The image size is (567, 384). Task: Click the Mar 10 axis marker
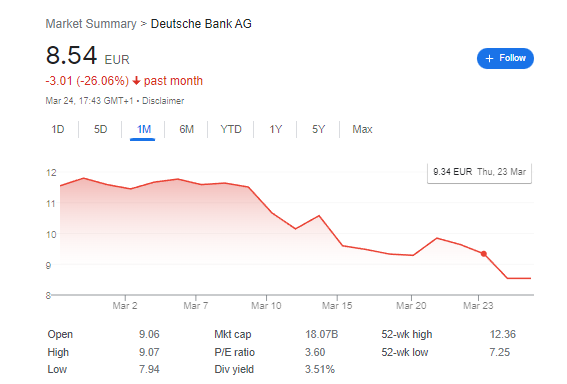266,306
